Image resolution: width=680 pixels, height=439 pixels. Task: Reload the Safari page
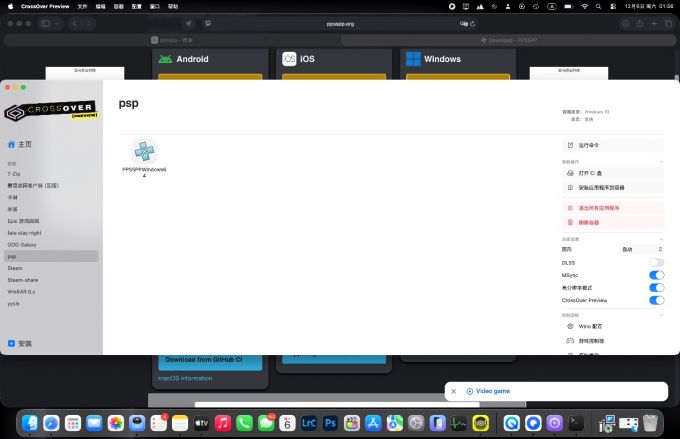473,24
